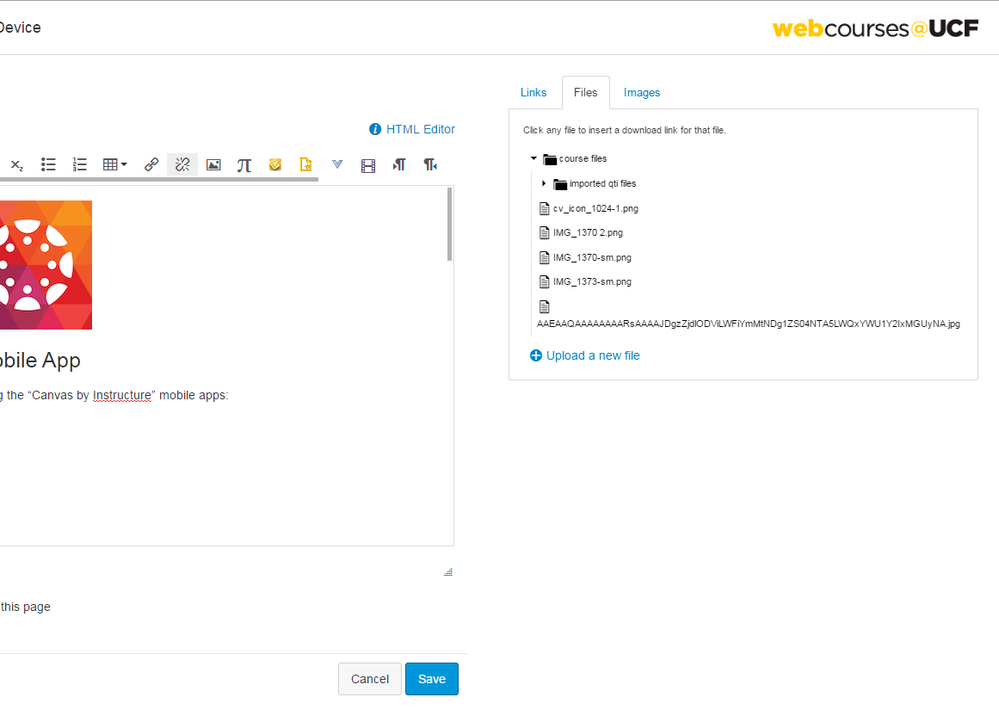Switch to the HTML Editor
This screenshot has height=728, width=999.
pos(420,129)
